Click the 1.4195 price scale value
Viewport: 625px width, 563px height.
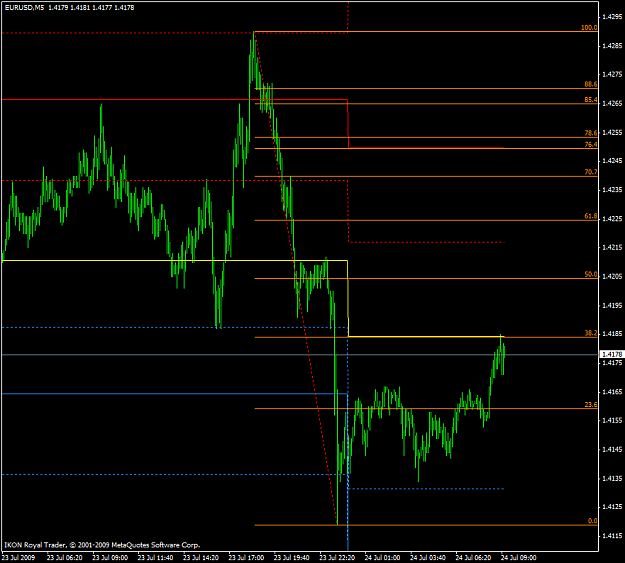pyautogui.click(x=612, y=305)
